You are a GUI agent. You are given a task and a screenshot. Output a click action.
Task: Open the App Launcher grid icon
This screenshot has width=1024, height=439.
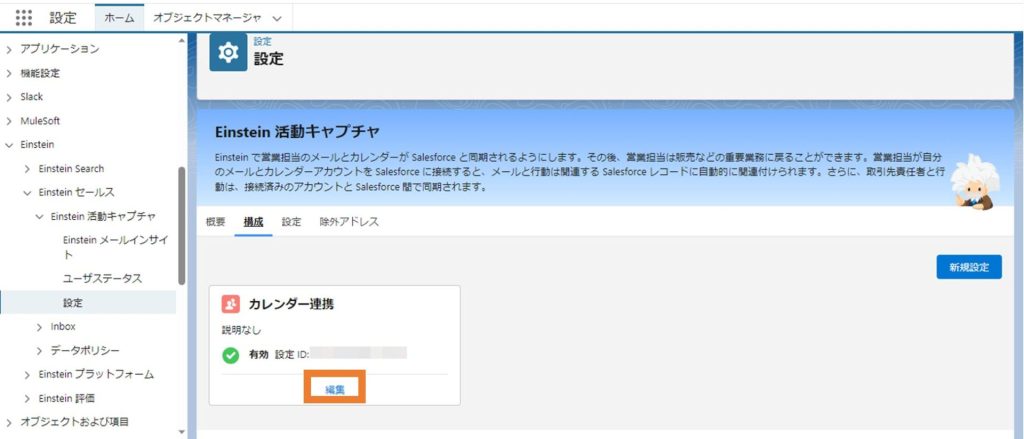[24, 18]
